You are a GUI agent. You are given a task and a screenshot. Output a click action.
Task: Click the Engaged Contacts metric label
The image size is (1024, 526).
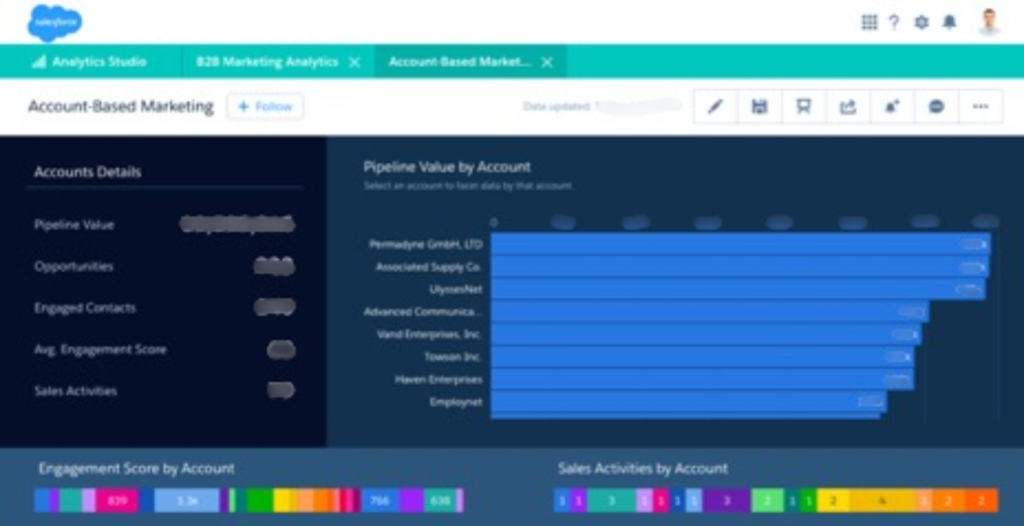[x=85, y=308]
